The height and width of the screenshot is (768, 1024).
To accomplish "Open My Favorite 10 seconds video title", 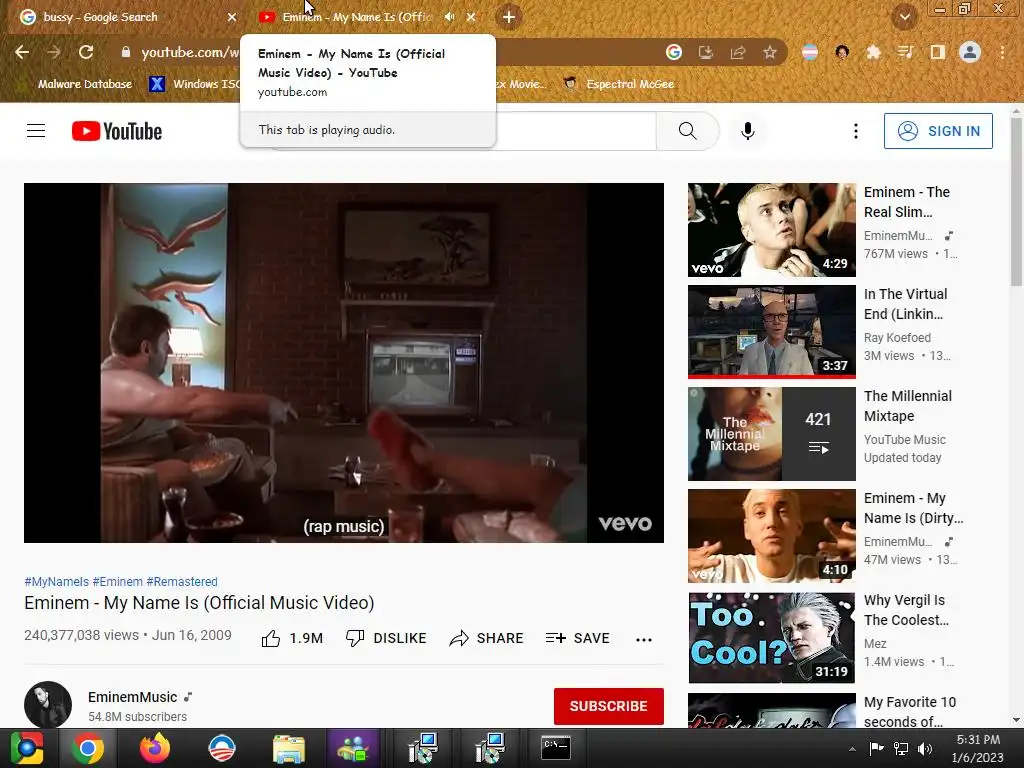I will pyautogui.click(x=910, y=712).
